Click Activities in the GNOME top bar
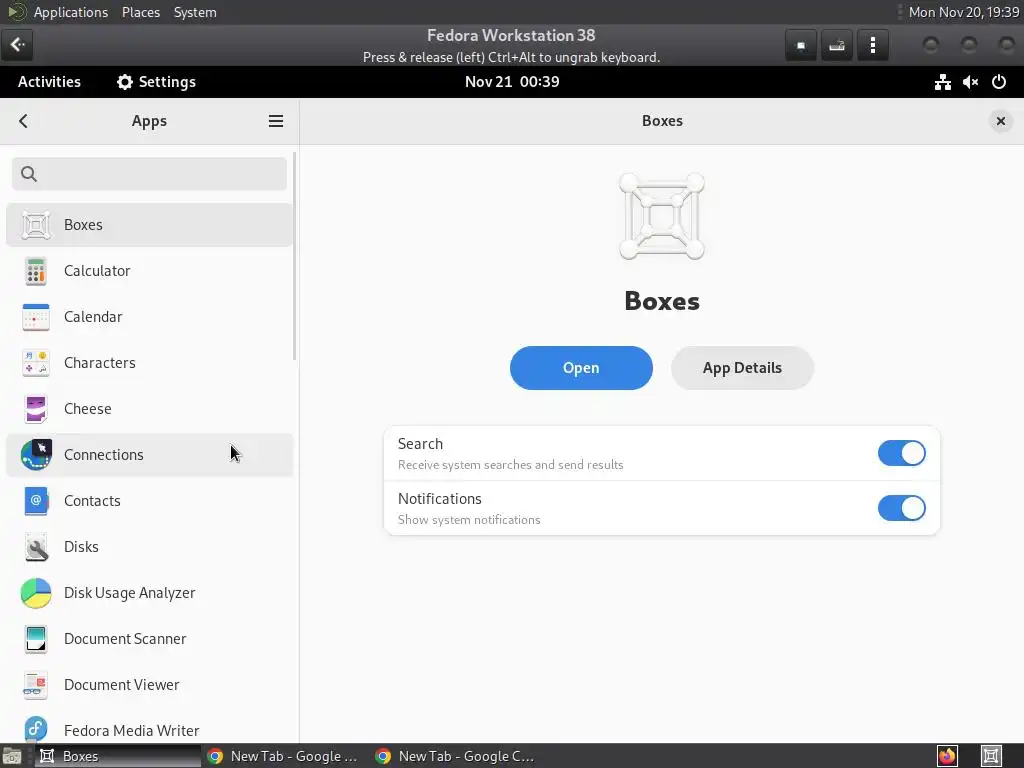 click(49, 82)
